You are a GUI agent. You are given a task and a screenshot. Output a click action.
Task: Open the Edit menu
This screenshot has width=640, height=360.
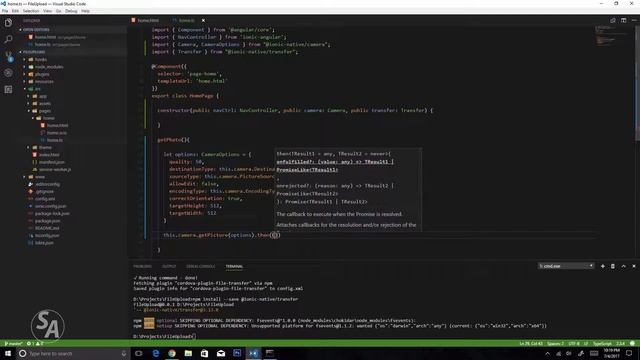[16, 11]
